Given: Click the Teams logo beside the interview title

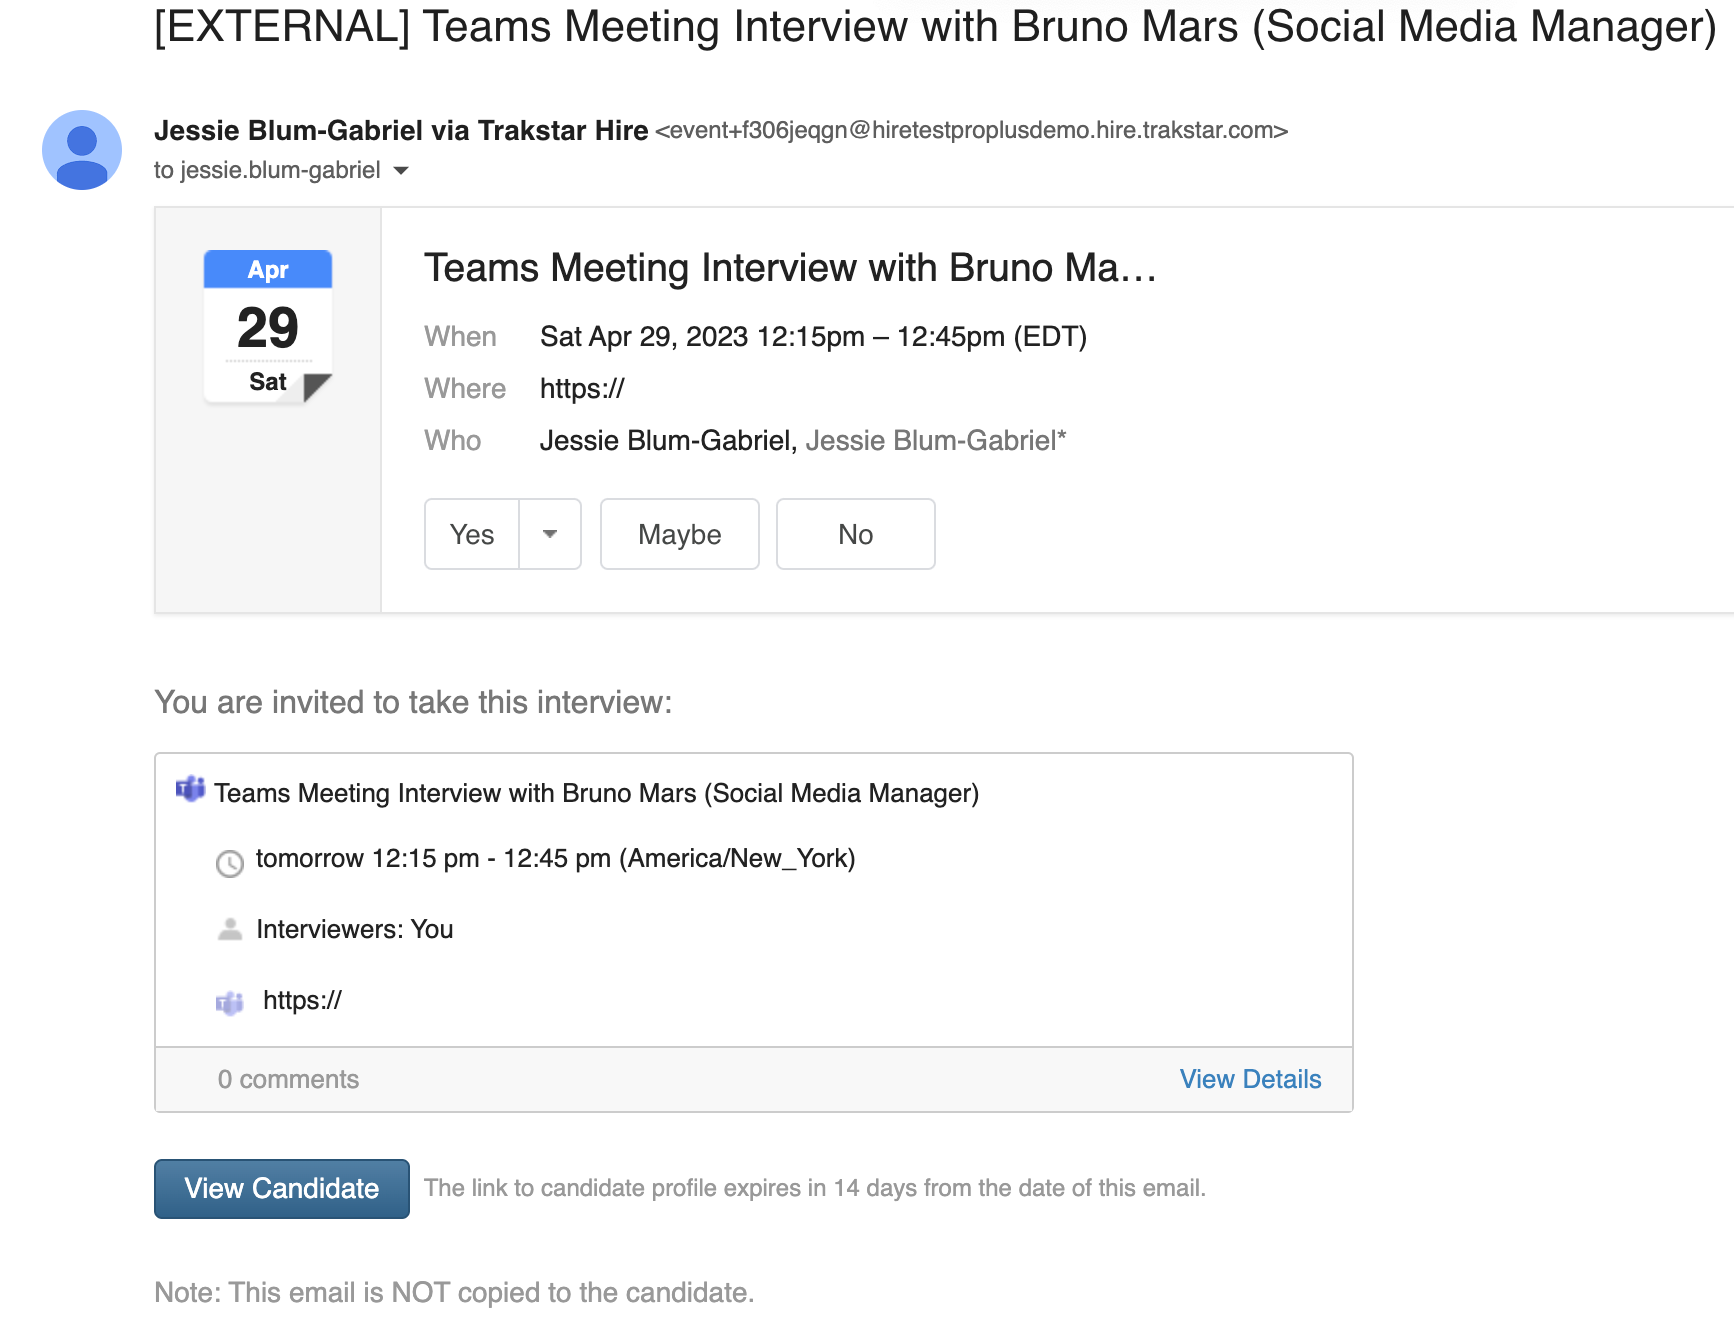Looking at the screenshot, I should click(190, 789).
